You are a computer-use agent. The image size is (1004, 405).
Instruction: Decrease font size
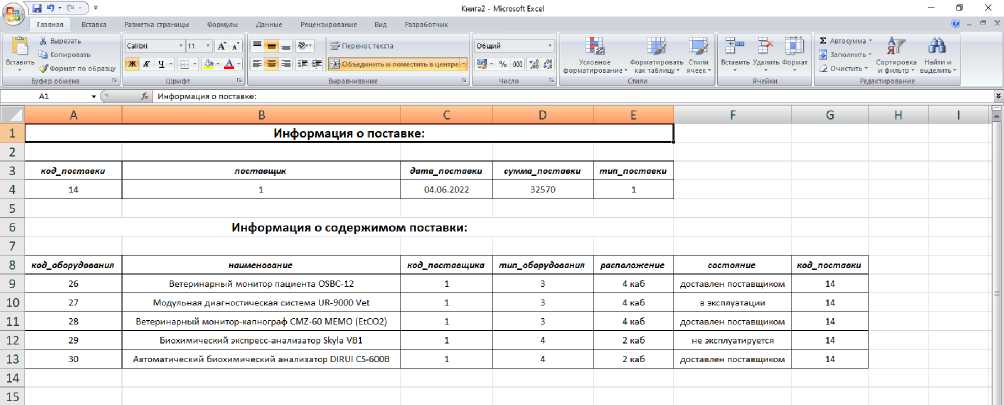point(235,46)
